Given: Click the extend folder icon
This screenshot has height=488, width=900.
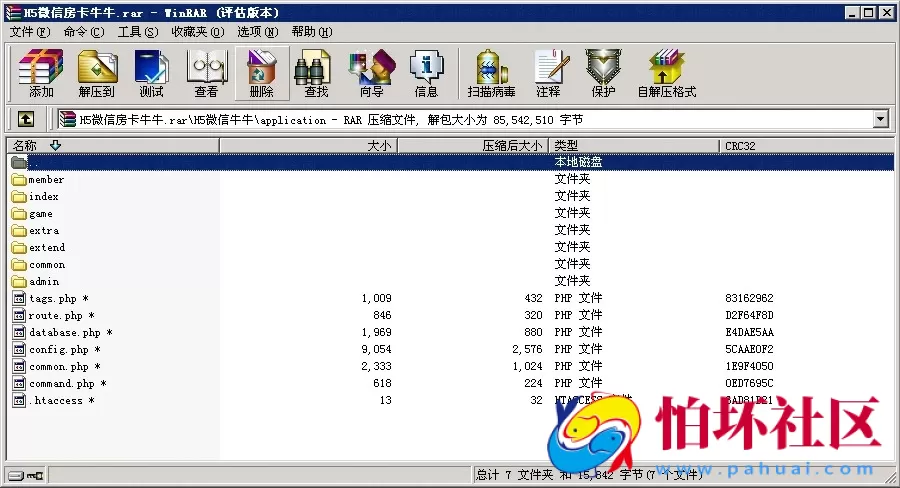Looking at the screenshot, I should (20, 247).
